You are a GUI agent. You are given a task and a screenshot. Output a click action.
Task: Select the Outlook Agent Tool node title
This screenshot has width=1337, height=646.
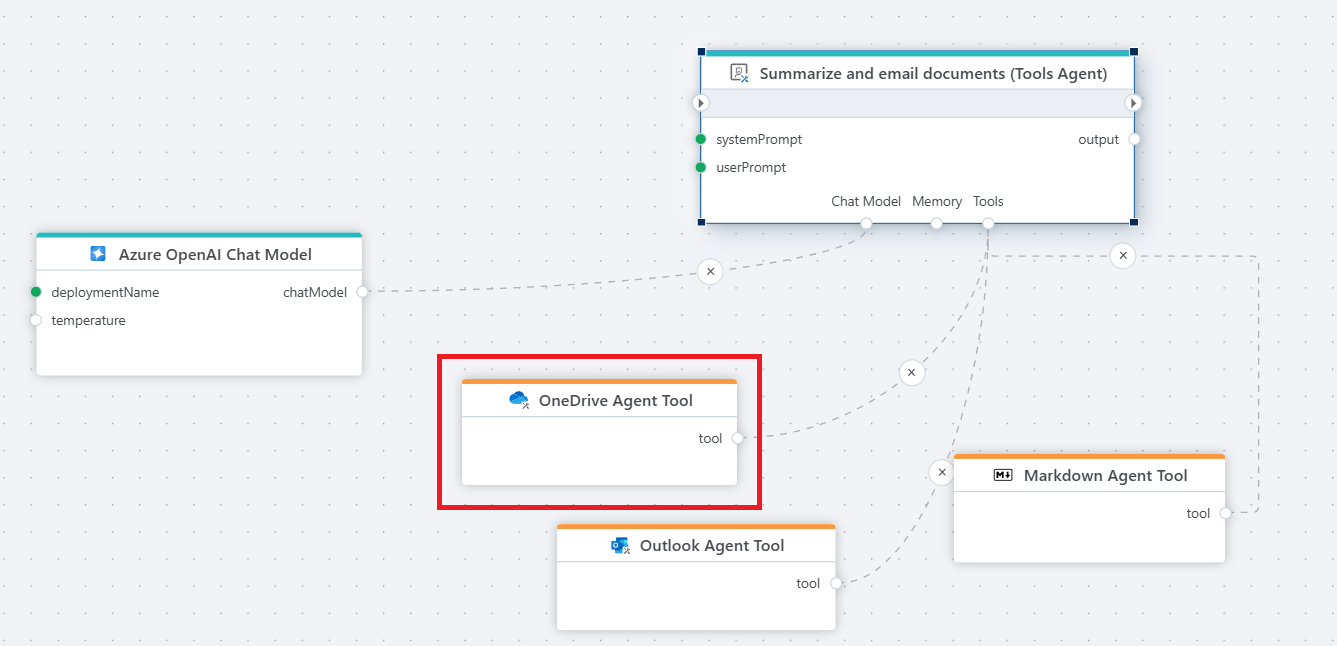point(711,546)
